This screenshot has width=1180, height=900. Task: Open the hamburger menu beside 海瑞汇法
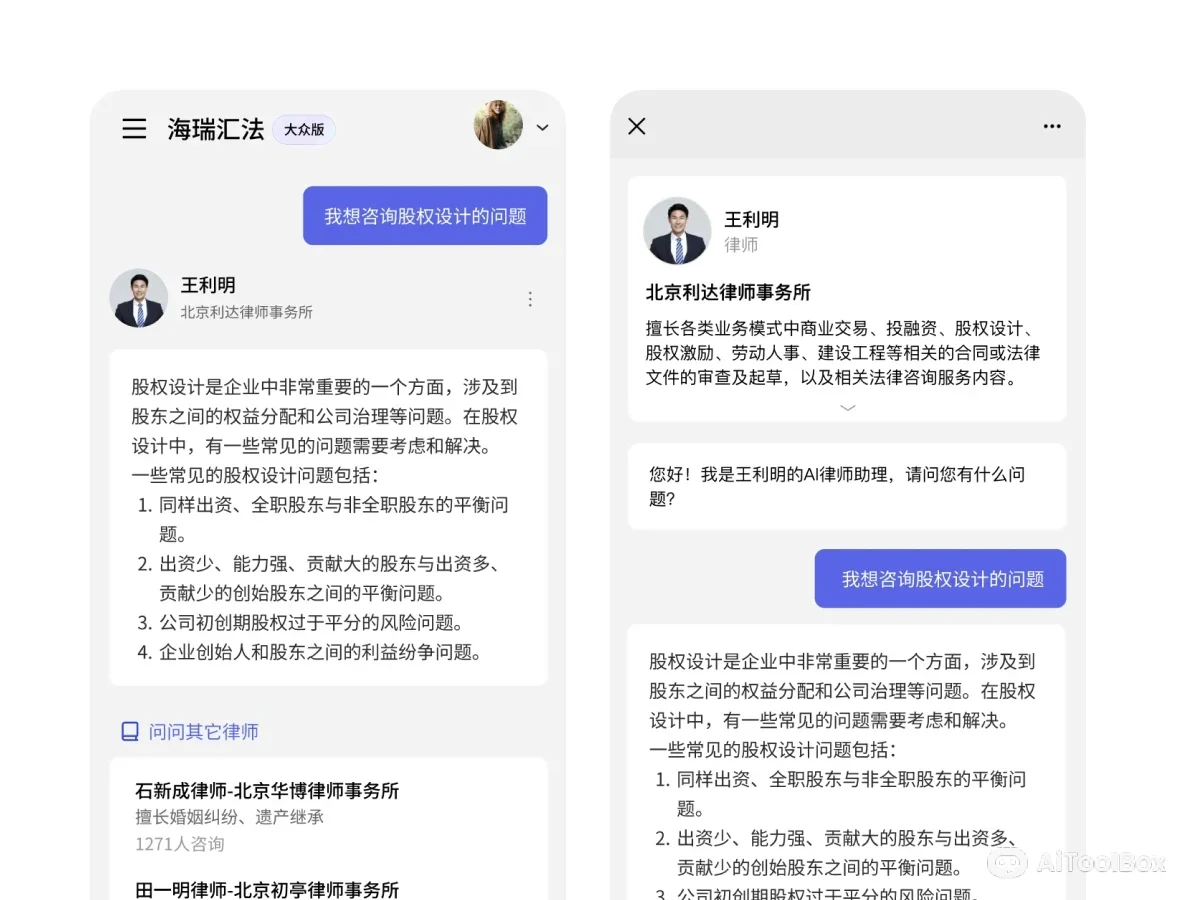pyautogui.click(x=134, y=129)
